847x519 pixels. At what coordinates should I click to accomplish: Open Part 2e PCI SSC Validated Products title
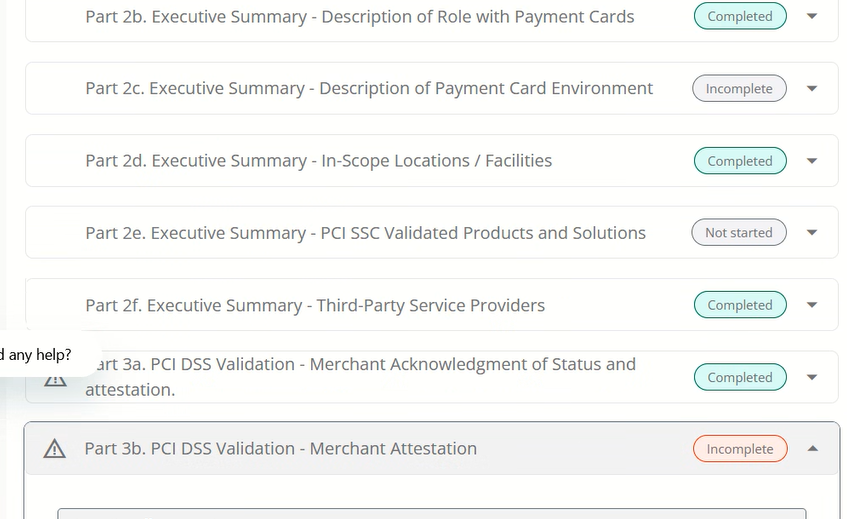click(365, 233)
